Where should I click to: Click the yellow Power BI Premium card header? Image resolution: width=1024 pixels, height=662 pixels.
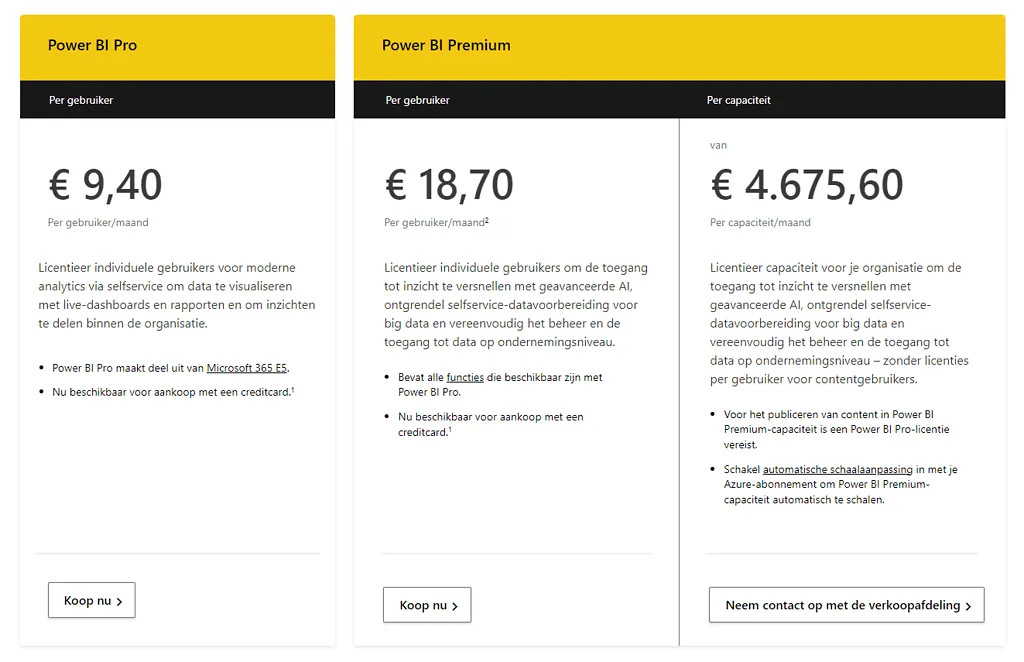pos(600,45)
